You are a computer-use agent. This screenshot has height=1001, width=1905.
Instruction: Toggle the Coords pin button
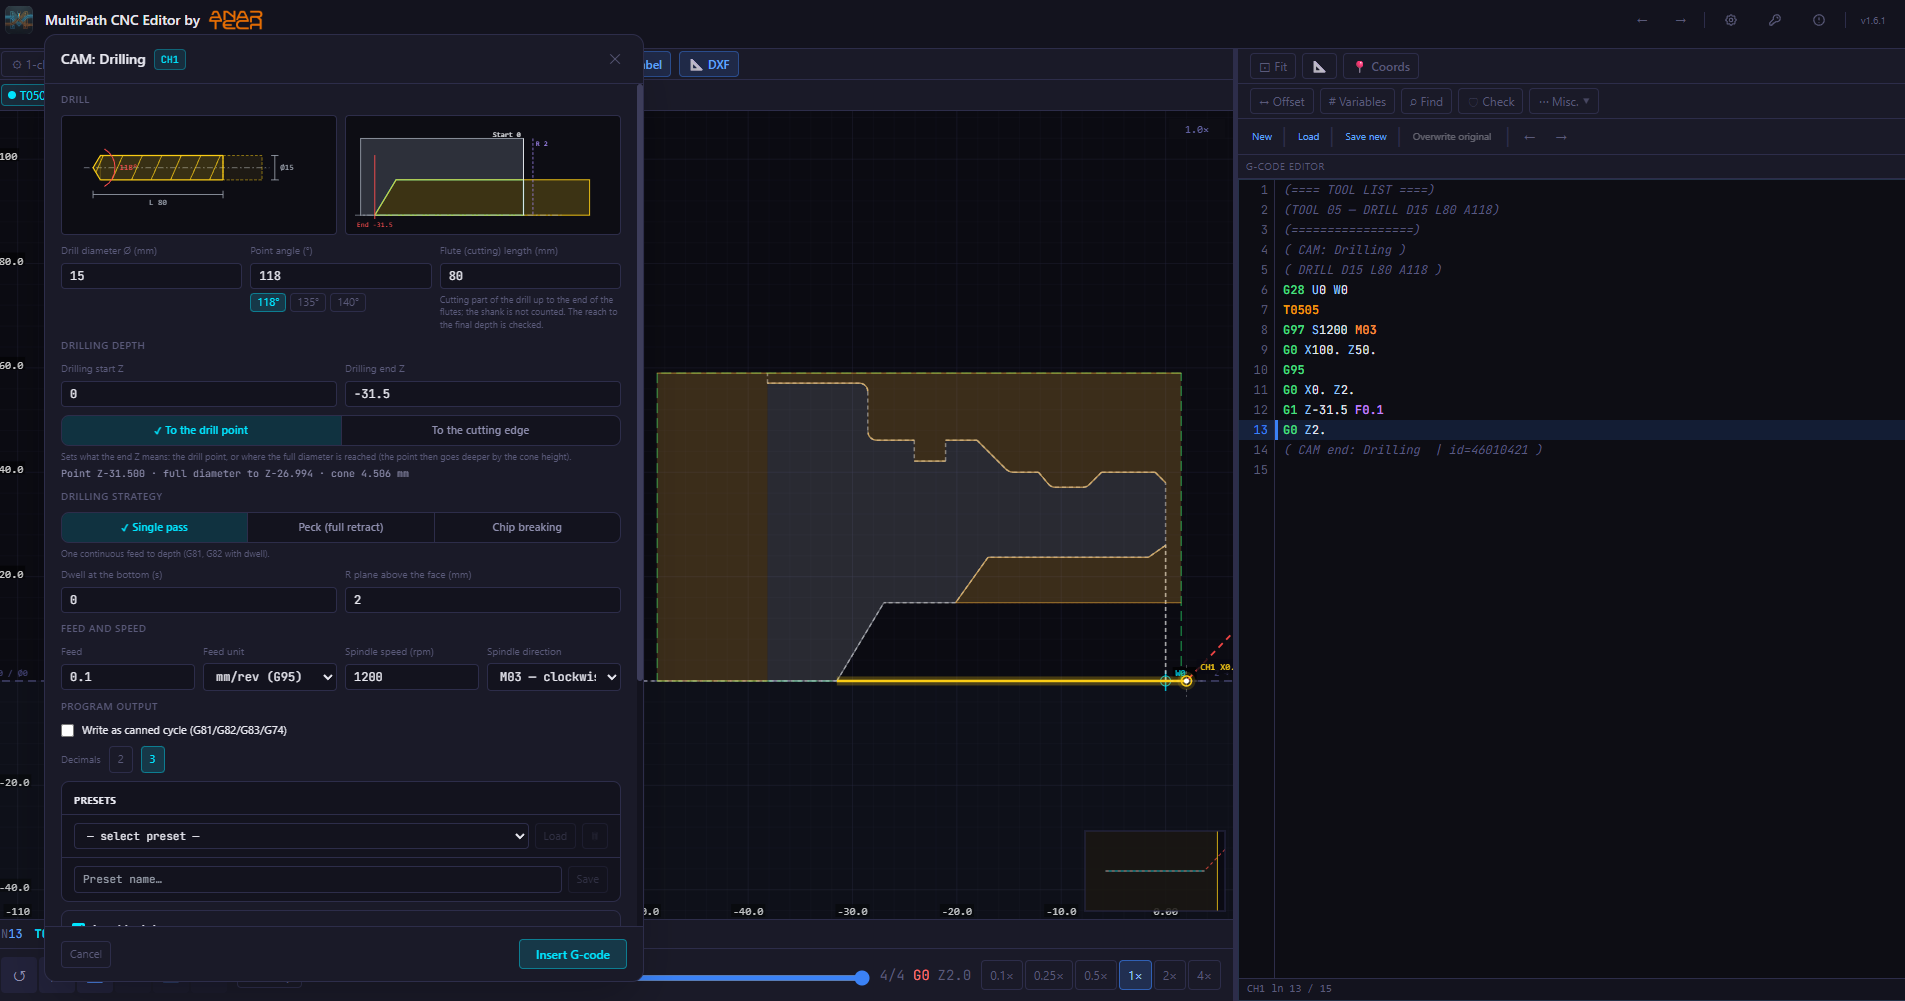coord(1381,67)
